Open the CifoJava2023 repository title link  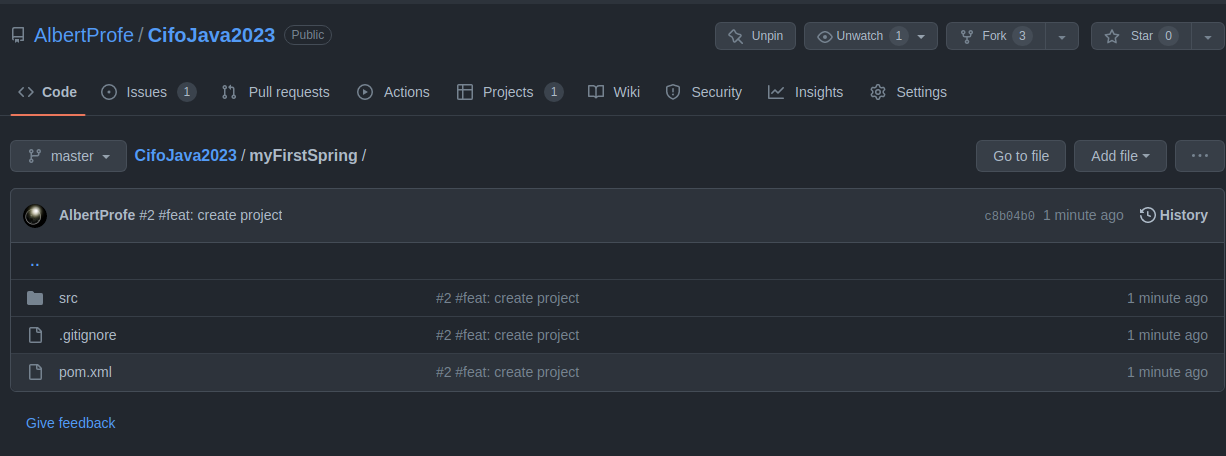211,35
